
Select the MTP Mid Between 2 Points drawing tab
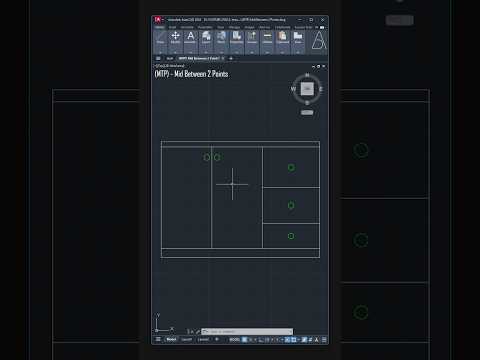[x=199, y=58]
